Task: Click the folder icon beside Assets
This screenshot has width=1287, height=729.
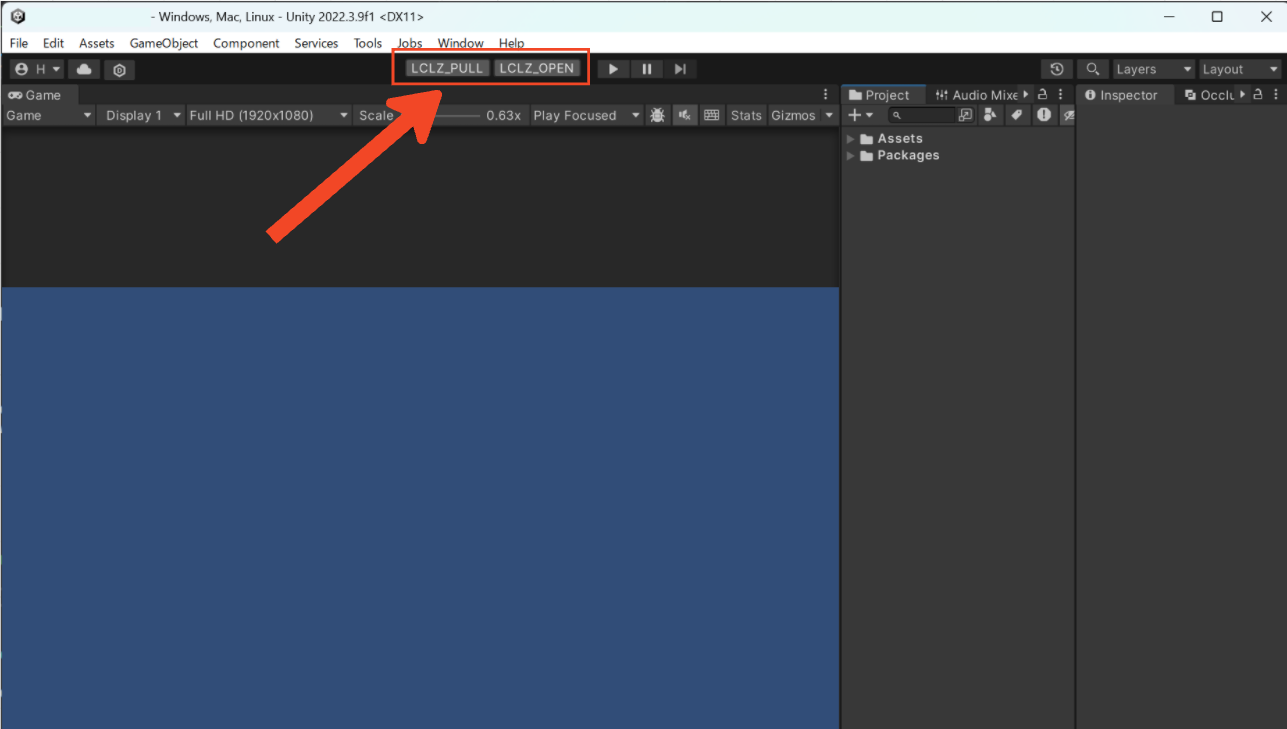Action: point(867,139)
